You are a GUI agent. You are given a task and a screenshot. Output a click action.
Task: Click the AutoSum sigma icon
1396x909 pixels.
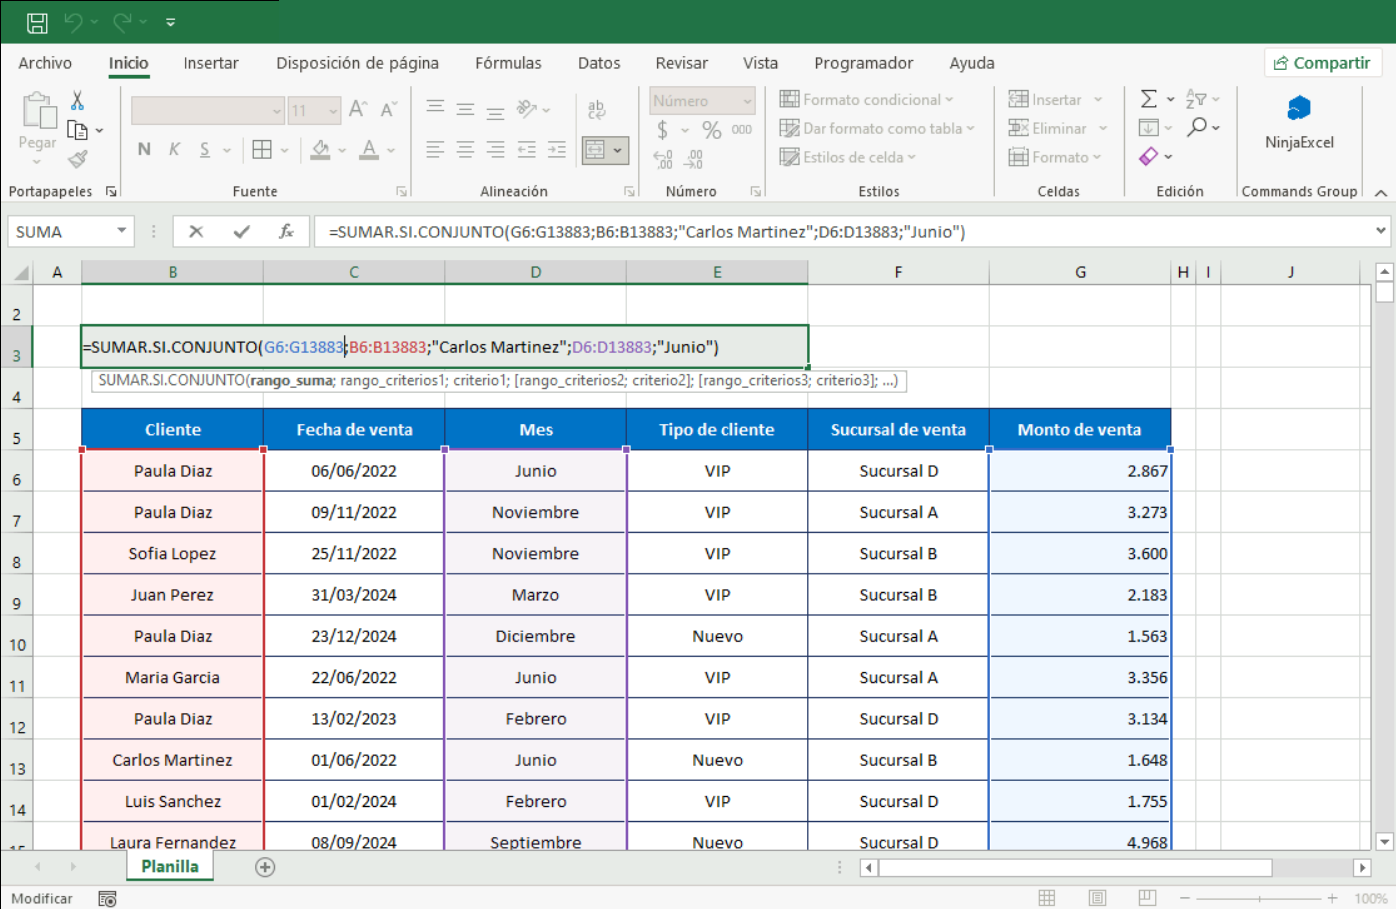pyautogui.click(x=1149, y=99)
